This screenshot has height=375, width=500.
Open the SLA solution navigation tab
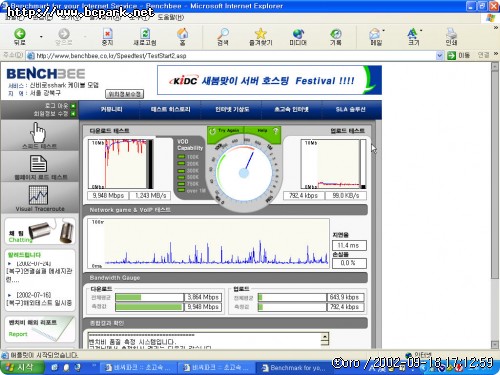click(x=350, y=109)
